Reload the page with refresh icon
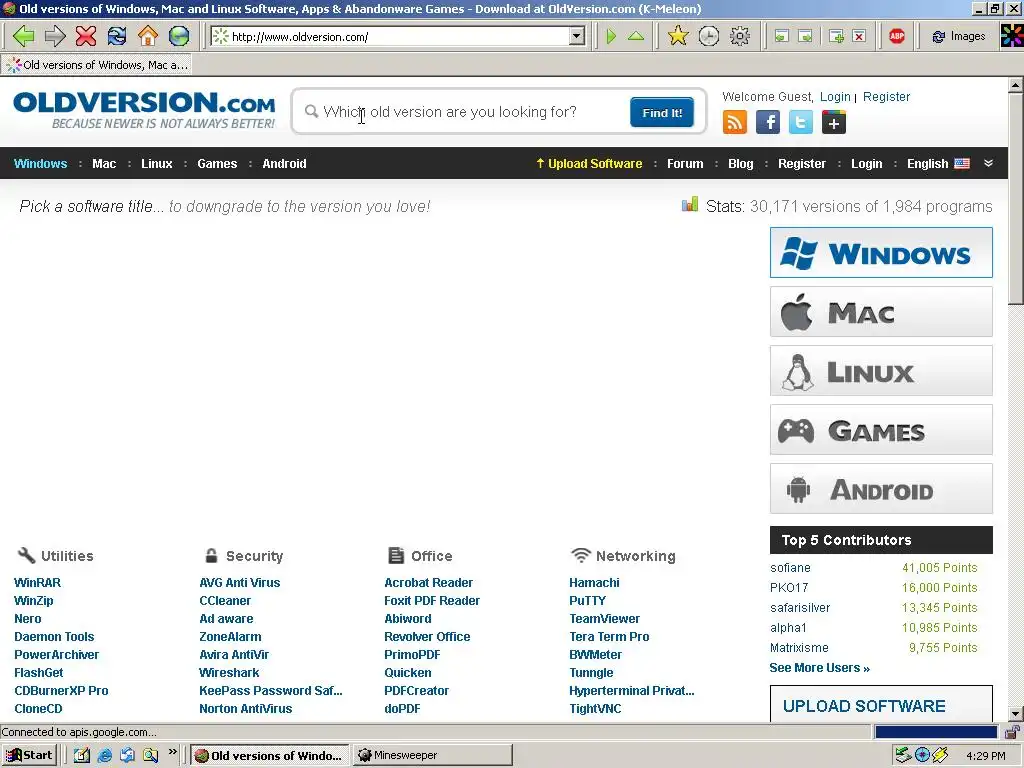 (x=117, y=36)
